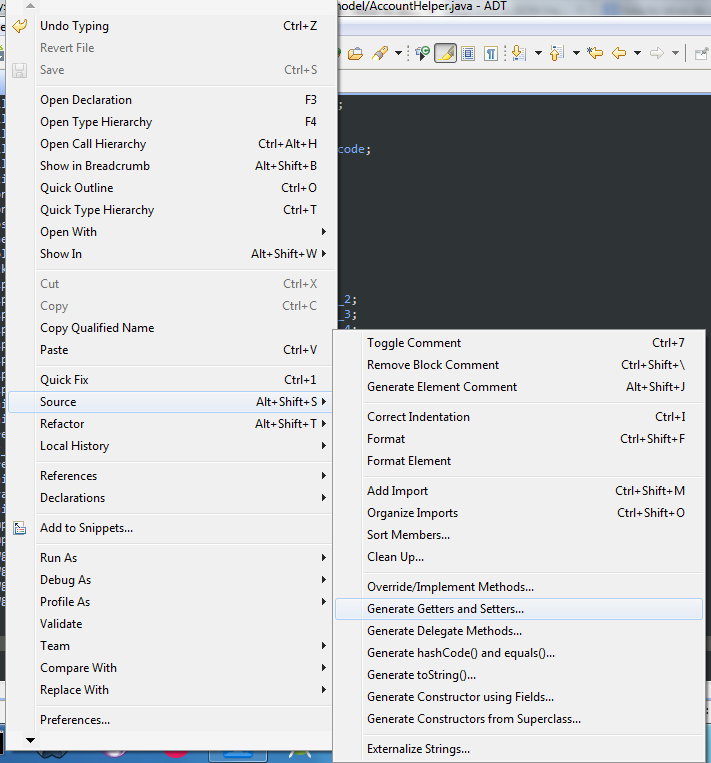Choose Clean Up...

coord(519,557)
